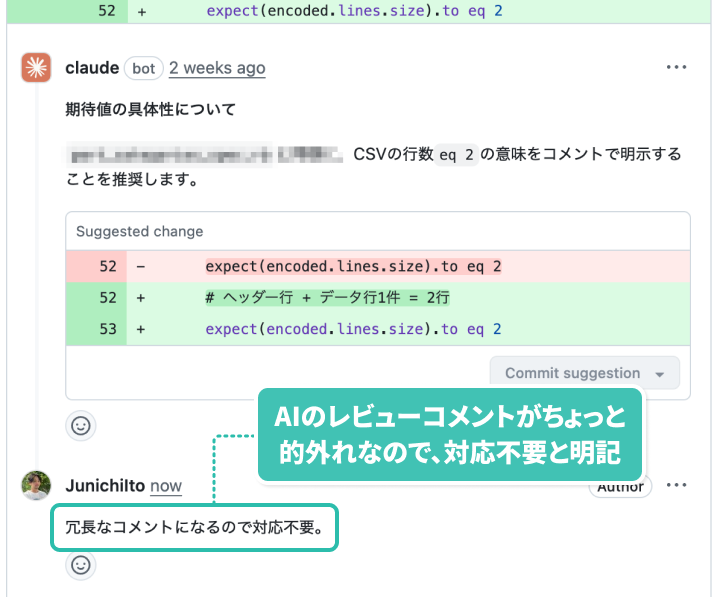Click the 冗長なコメント reply text
Image resolution: width=720 pixels, height=597 pixels.
[x=194, y=526]
